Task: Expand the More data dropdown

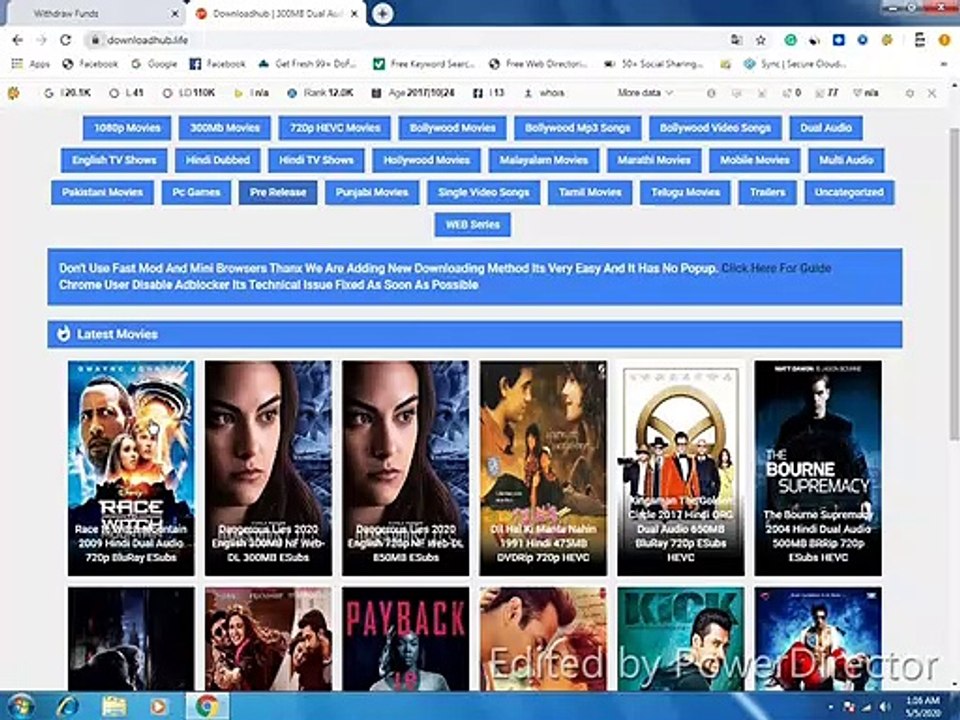Action: pyautogui.click(x=645, y=93)
